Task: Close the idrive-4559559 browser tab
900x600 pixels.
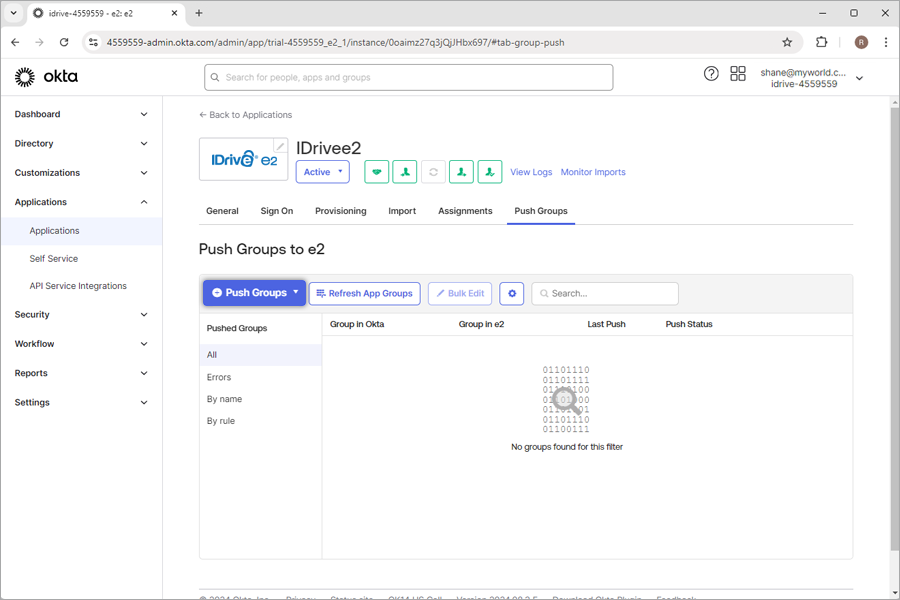Action: pyautogui.click(x=174, y=13)
